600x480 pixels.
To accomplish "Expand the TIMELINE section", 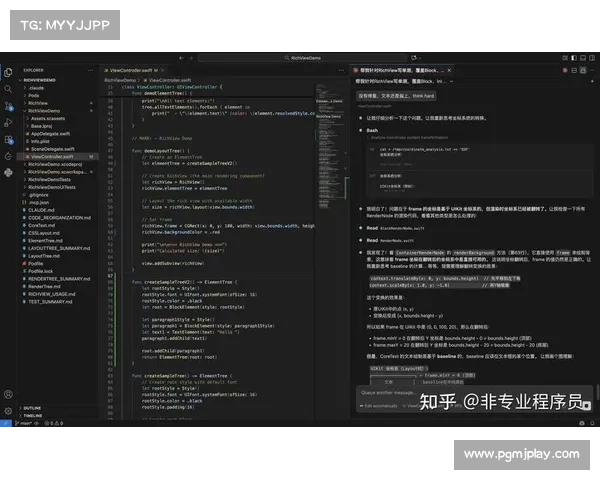I will pyautogui.click(x=33, y=417).
